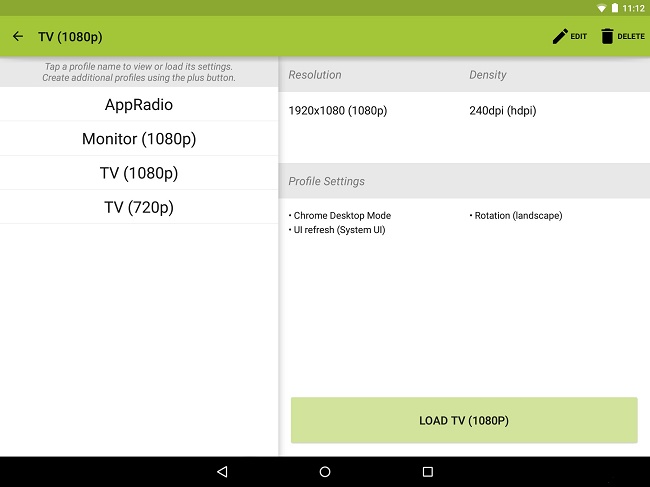Viewport: 650px width, 487px height.
Task: Tap the 1920x1080 (1080p) resolution value
Action: (337, 111)
